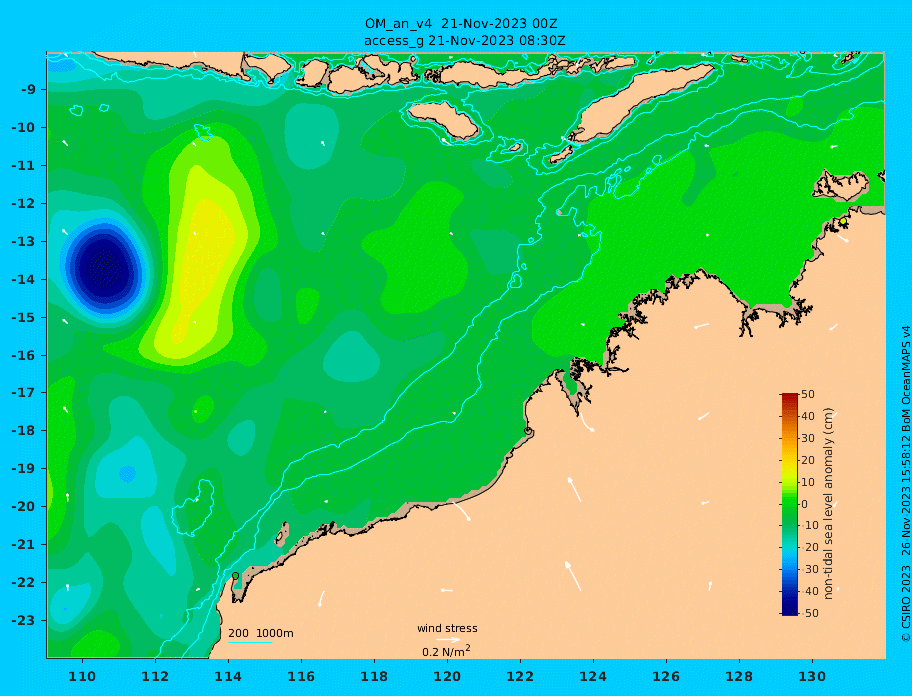This screenshot has height=696, width=912.
Task: Click the '200 1000m' depth contour legend
Action: (x=261, y=633)
